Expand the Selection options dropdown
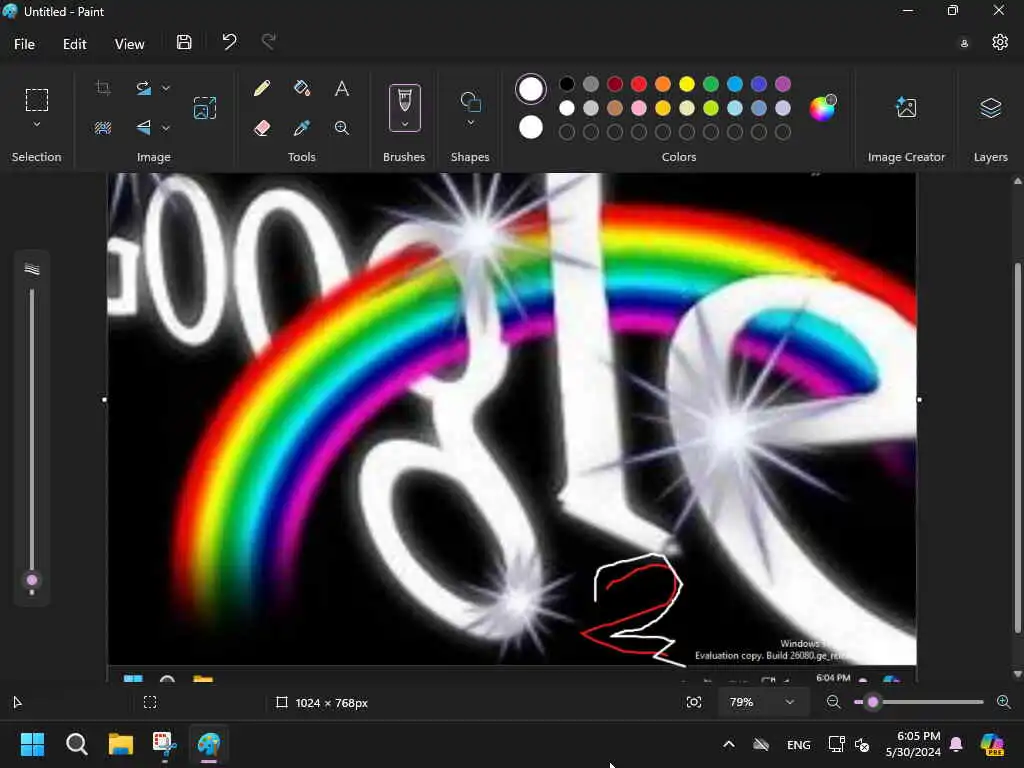 37,124
